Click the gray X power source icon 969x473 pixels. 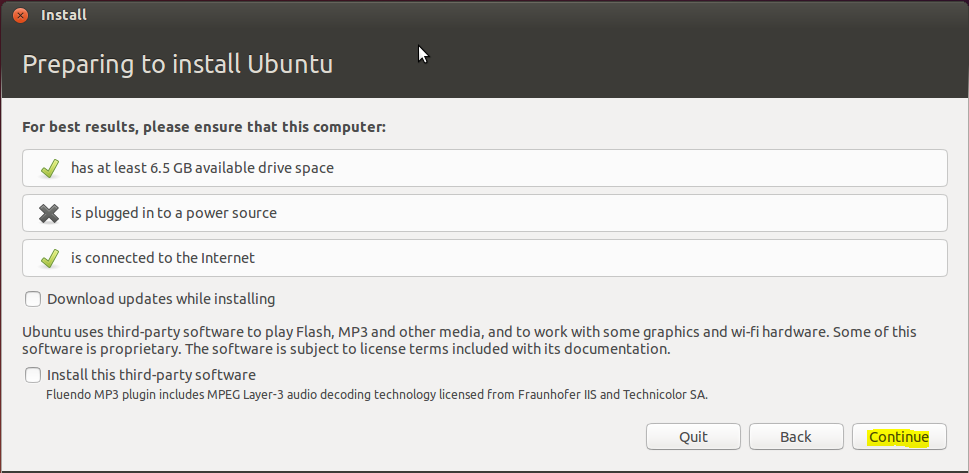click(x=49, y=213)
